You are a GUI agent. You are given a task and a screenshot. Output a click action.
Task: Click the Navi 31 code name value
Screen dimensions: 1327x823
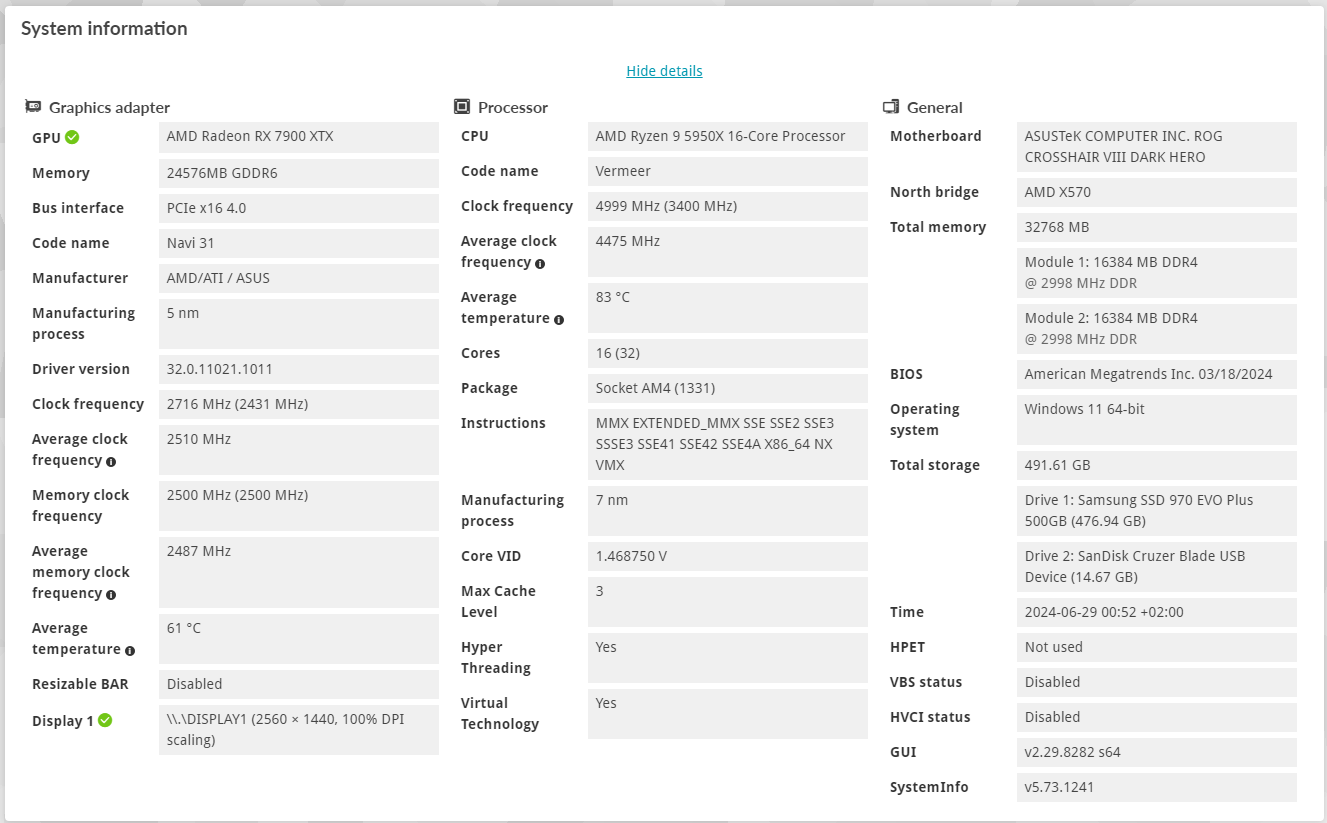(x=299, y=243)
